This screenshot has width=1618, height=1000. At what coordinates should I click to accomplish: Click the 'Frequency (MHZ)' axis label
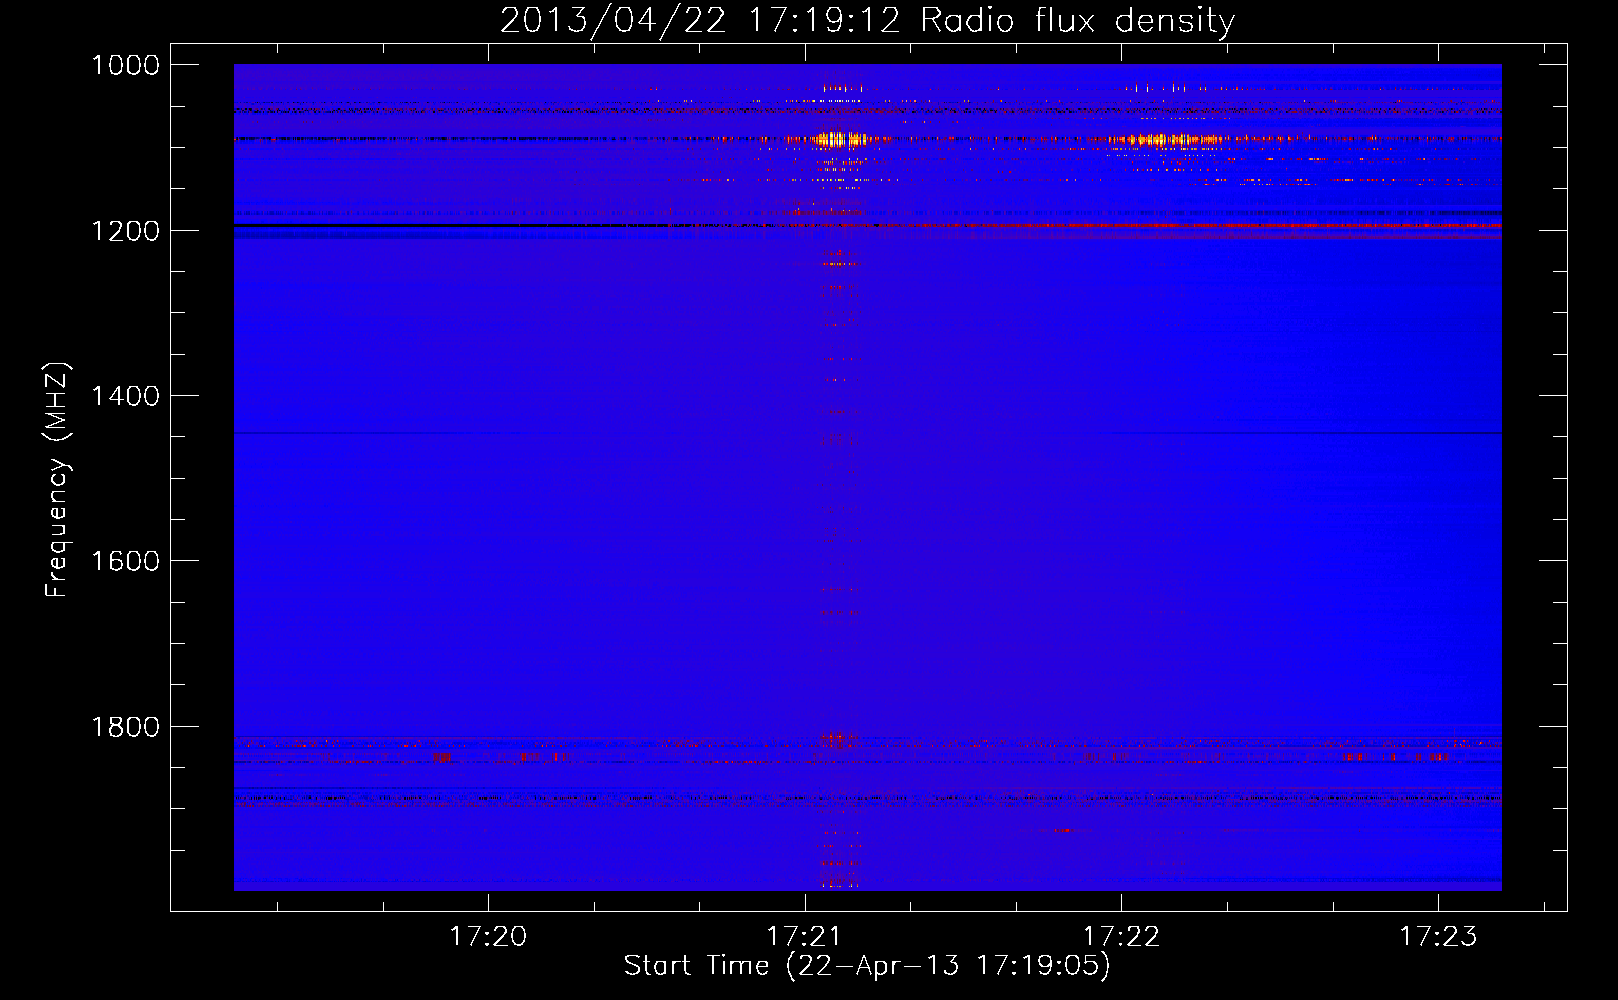(x=57, y=480)
